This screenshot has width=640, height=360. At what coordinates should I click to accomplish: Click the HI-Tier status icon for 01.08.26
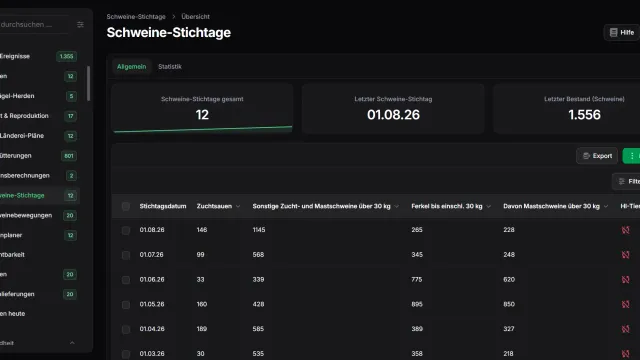click(625, 230)
